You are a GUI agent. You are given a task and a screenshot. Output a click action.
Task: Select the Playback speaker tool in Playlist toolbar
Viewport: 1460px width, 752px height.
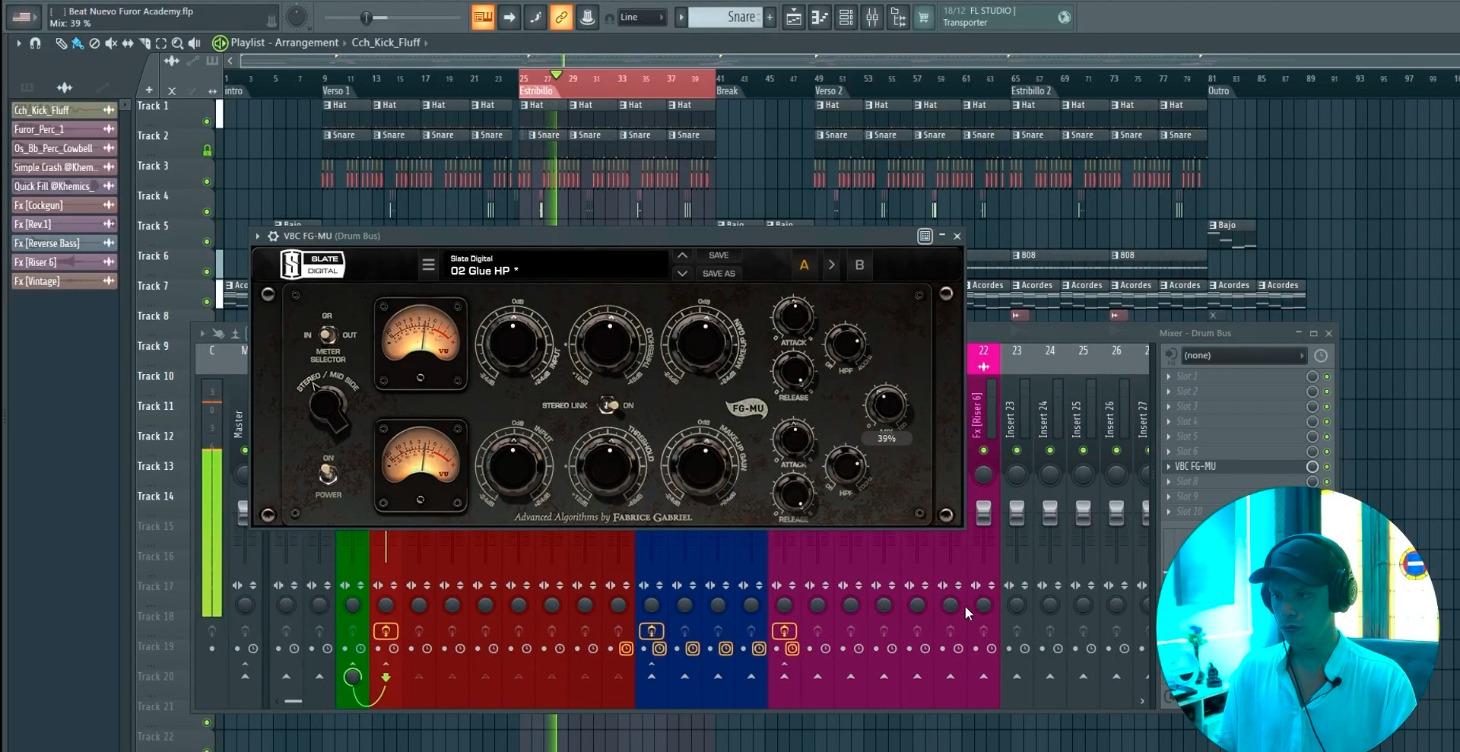click(x=194, y=43)
